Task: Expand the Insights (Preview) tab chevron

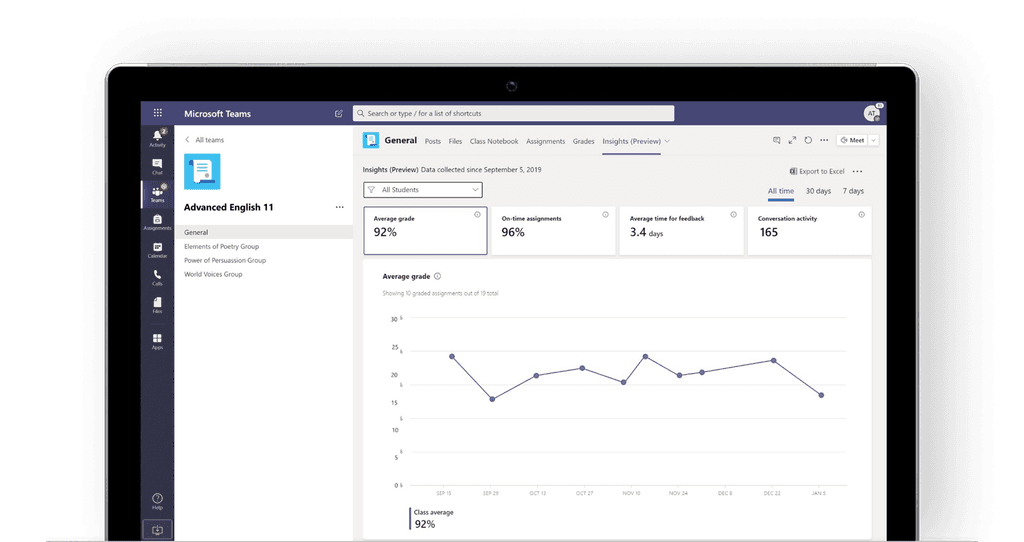Action: (667, 141)
